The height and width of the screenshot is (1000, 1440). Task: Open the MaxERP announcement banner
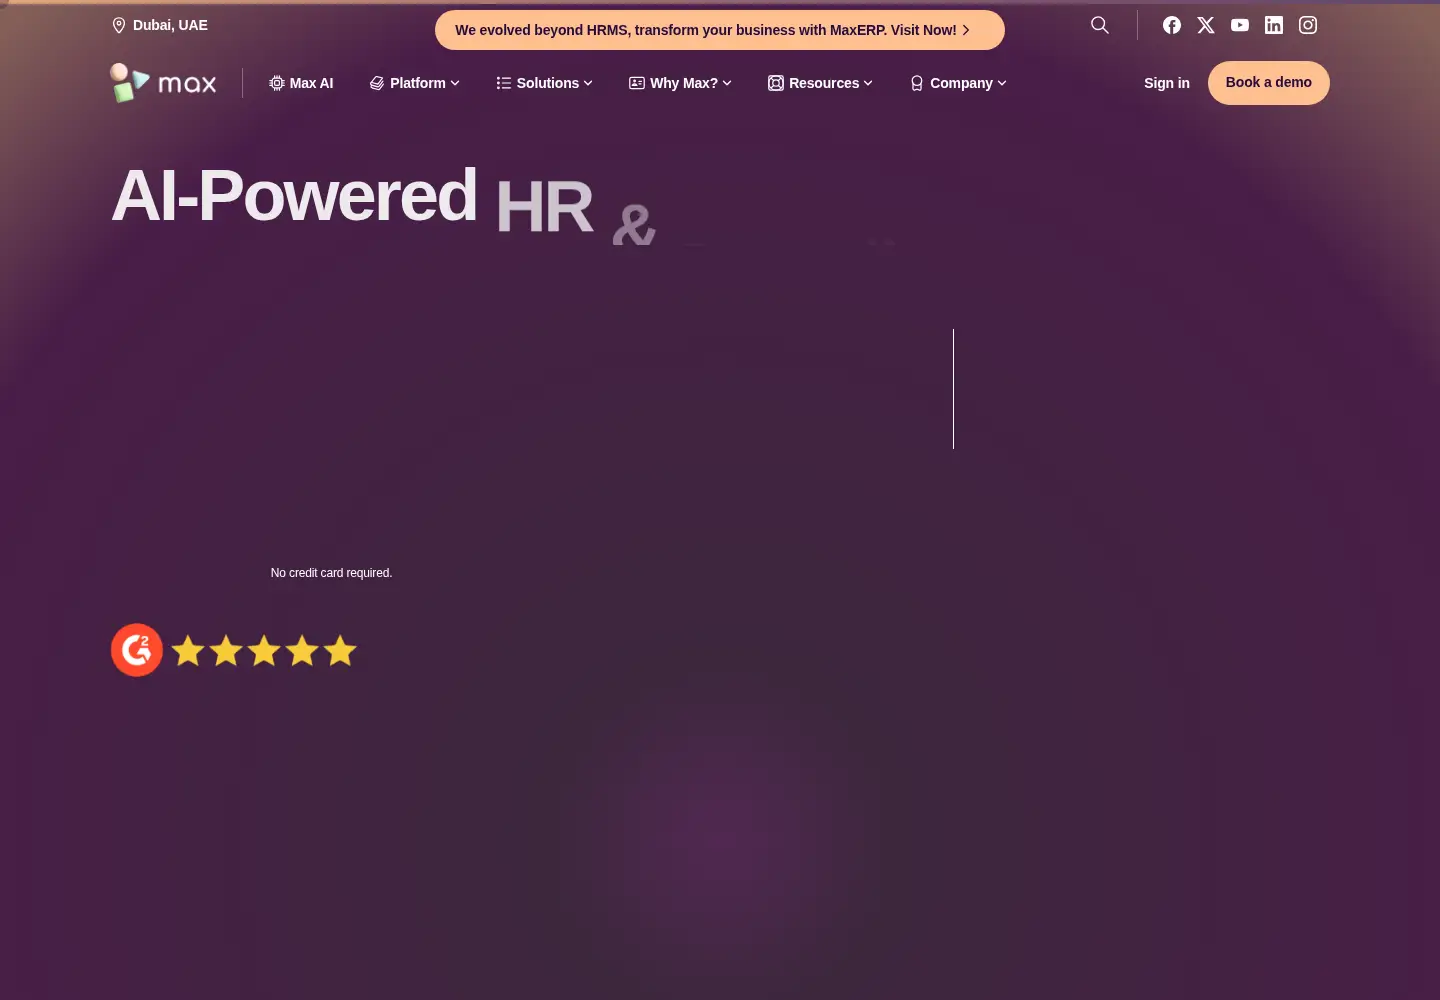pyautogui.click(x=720, y=30)
